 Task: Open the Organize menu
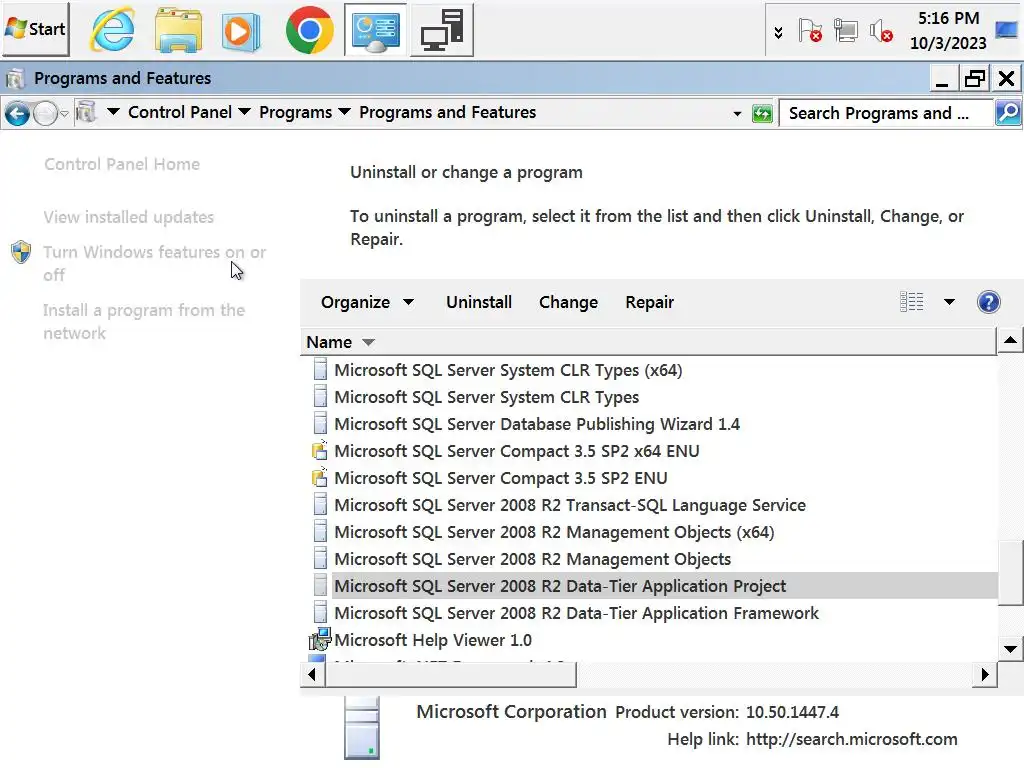pos(367,302)
